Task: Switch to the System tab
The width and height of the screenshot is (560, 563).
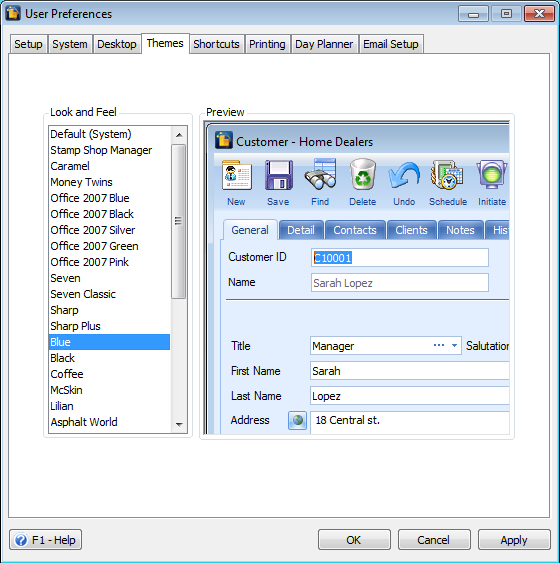Action: click(x=70, y=44)
